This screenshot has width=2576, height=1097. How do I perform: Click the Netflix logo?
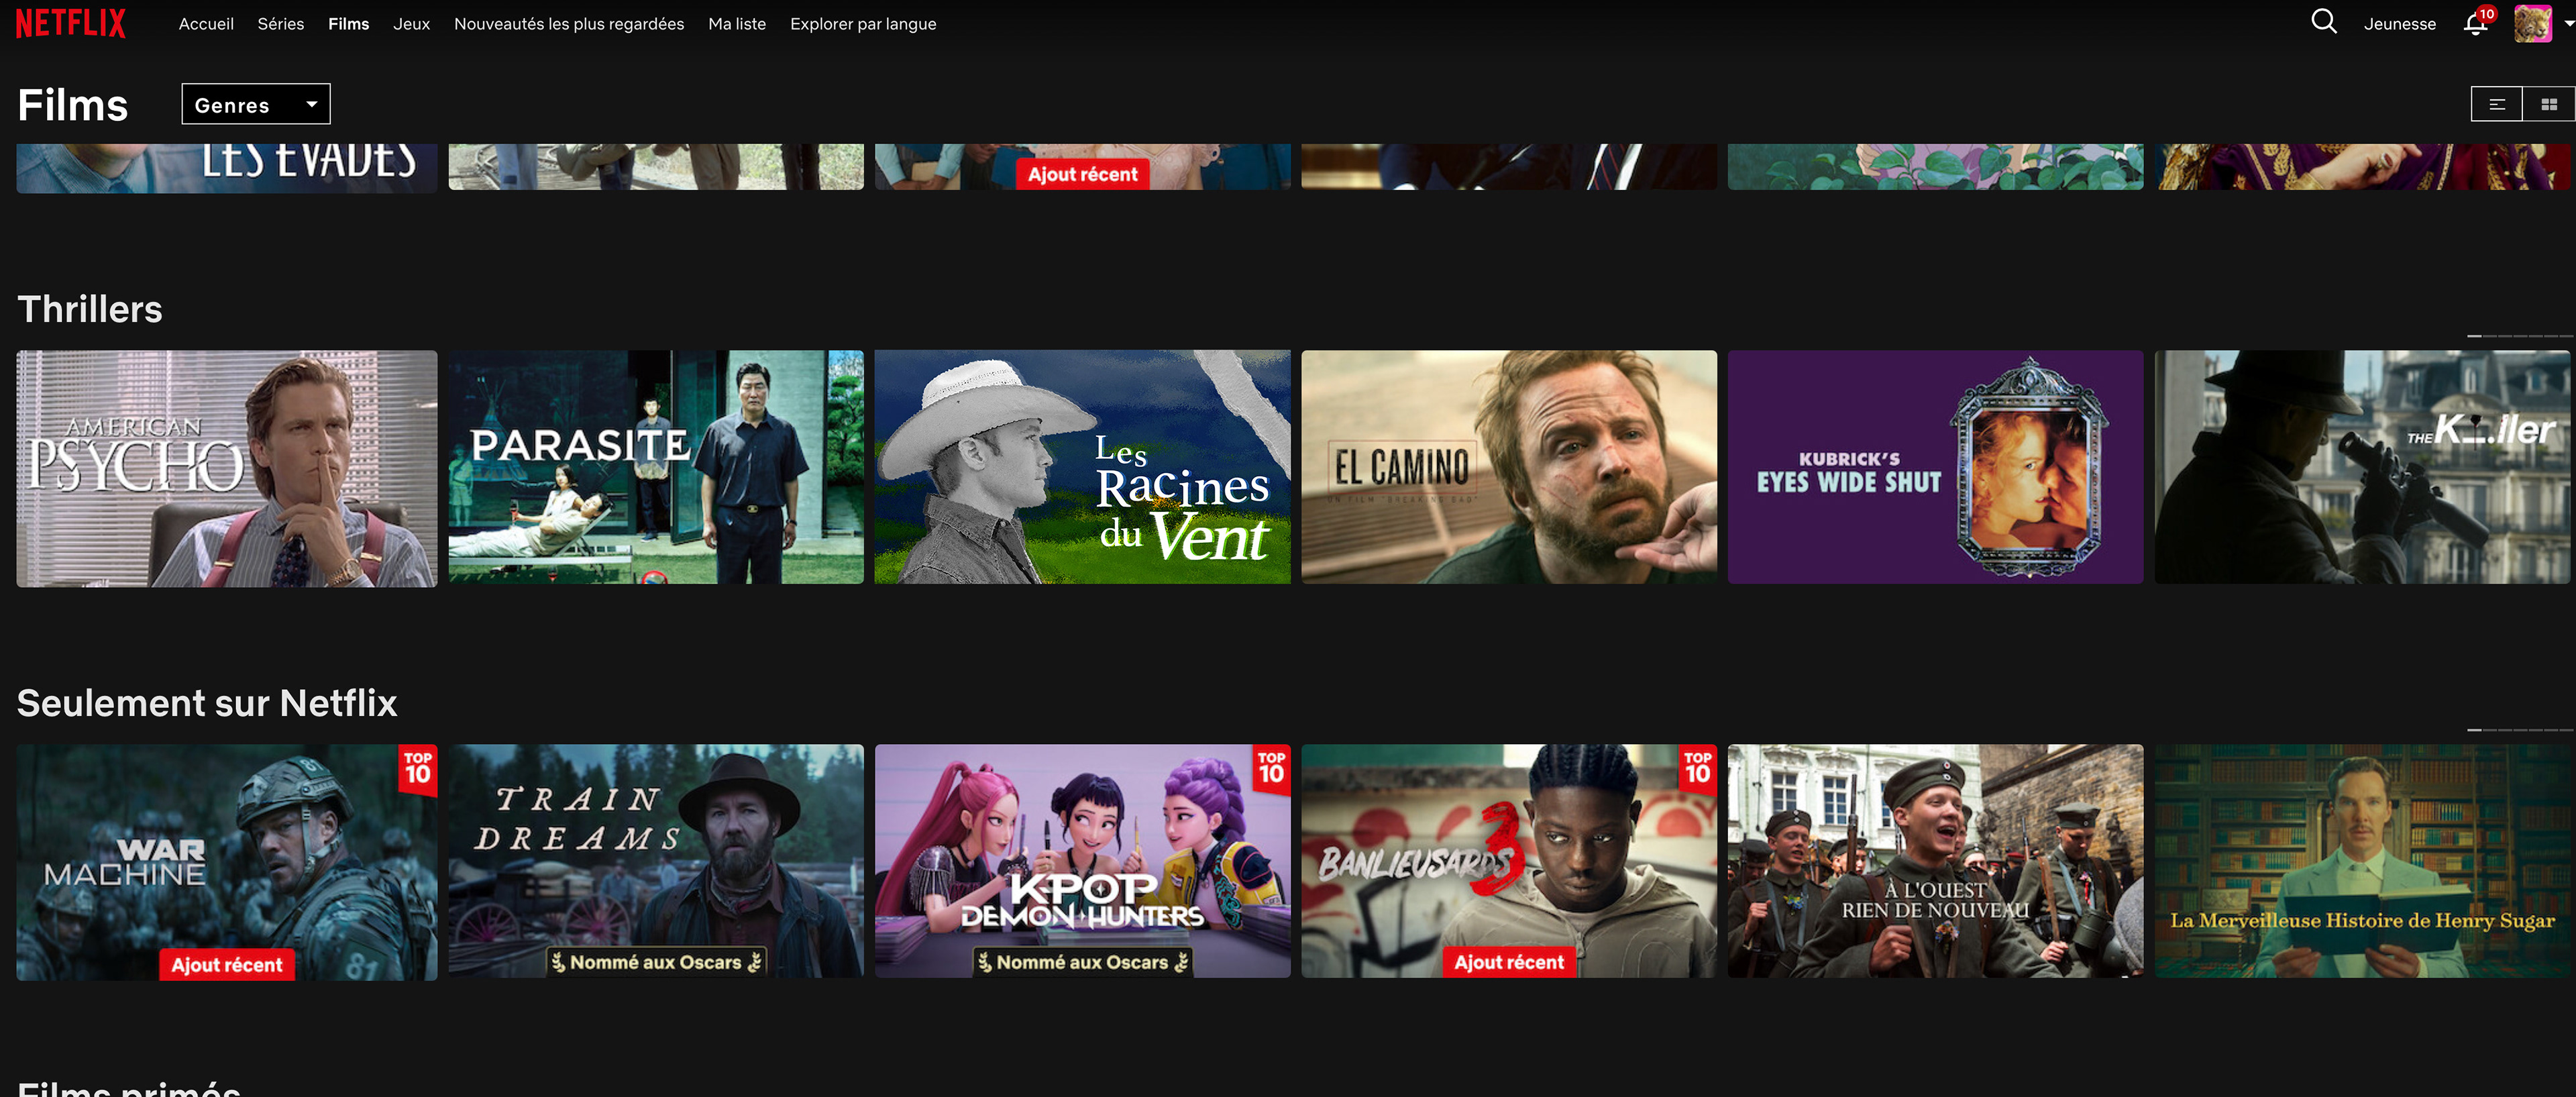click(x=71, y=23)
